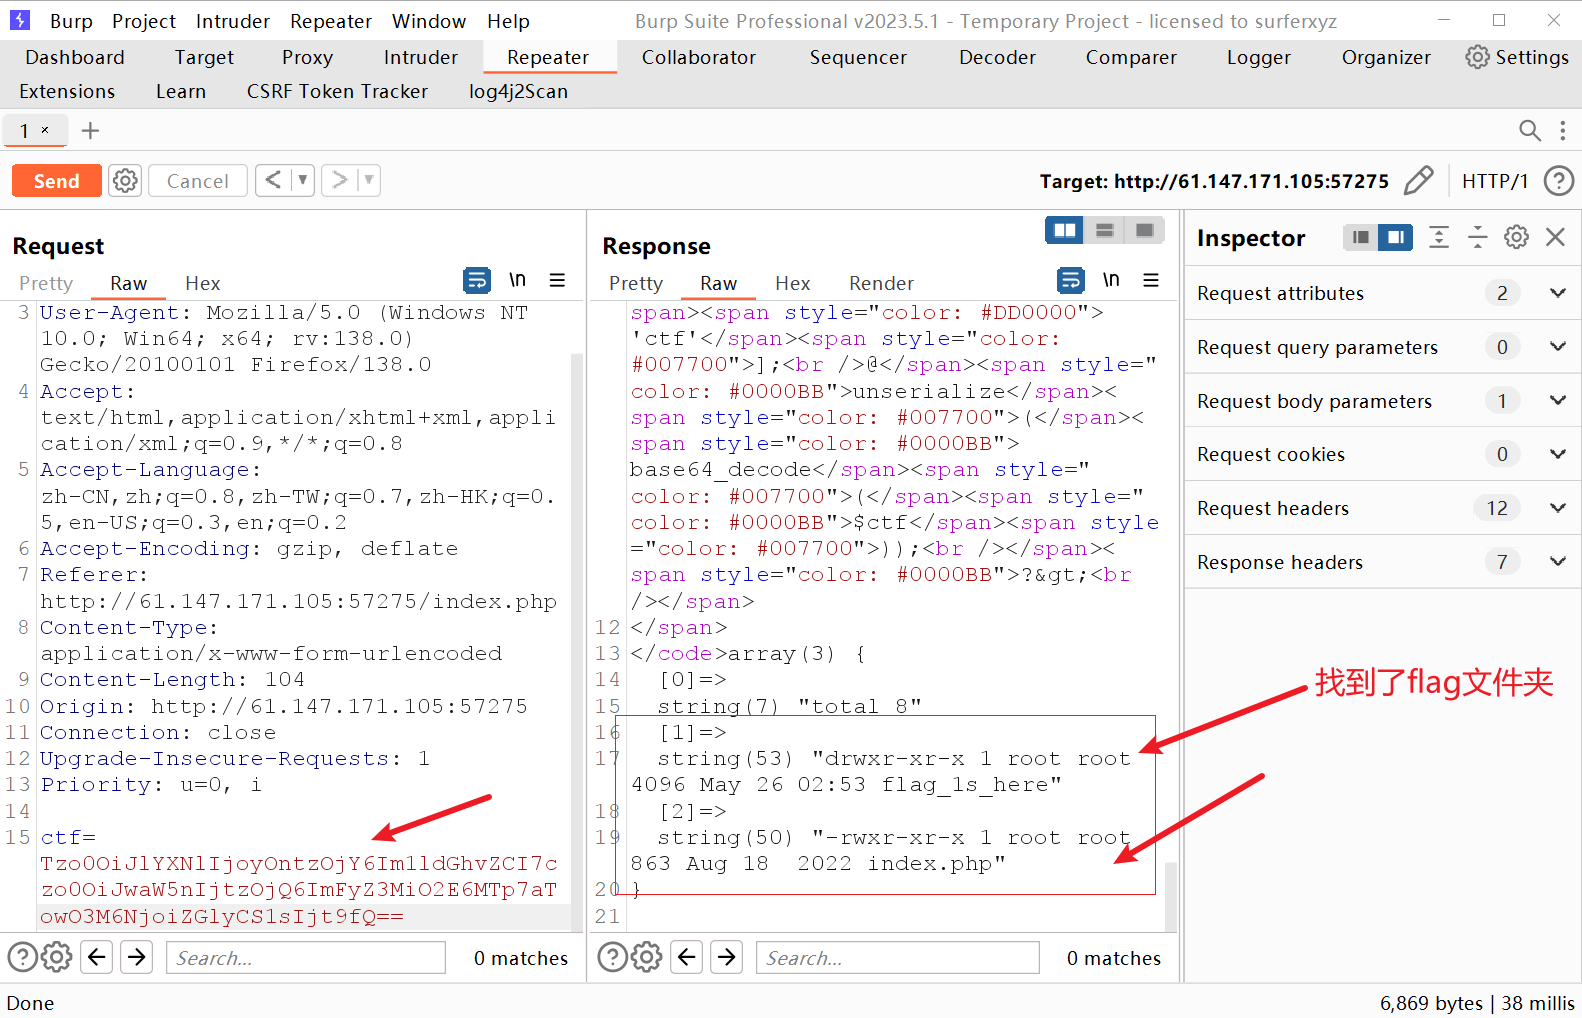Go forward in Repeater history
This screenshot has width=1582, height=1018.
(x=340, y=180)
